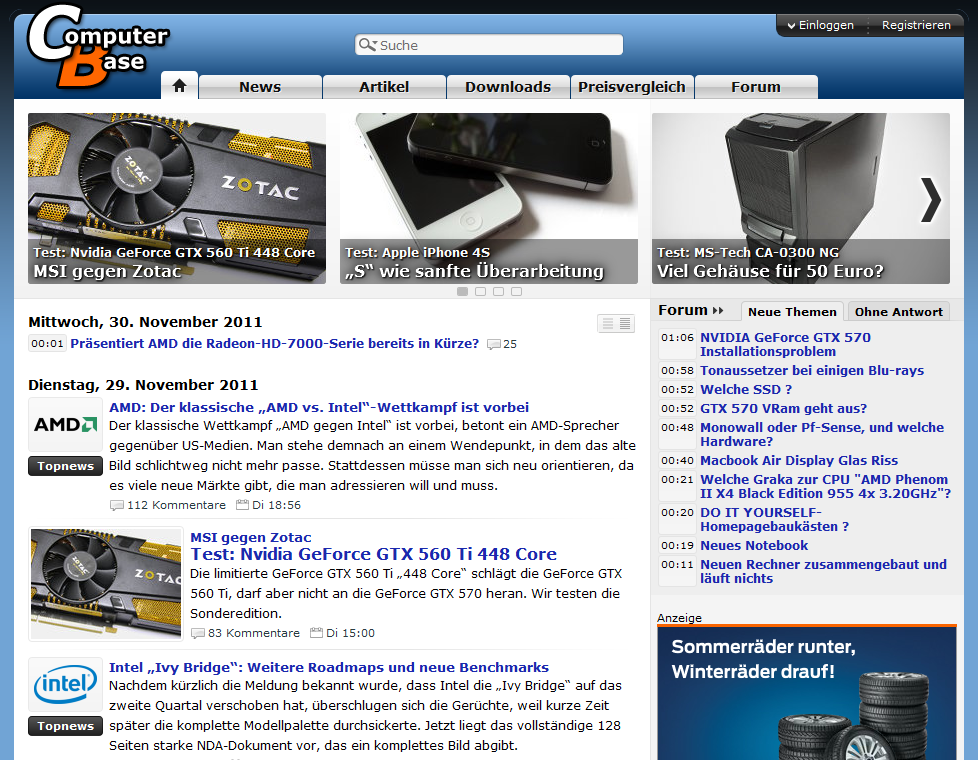
Task: Click 'MSI gegen Zotac' article subtitle link
Action: [x=251, y=537]
